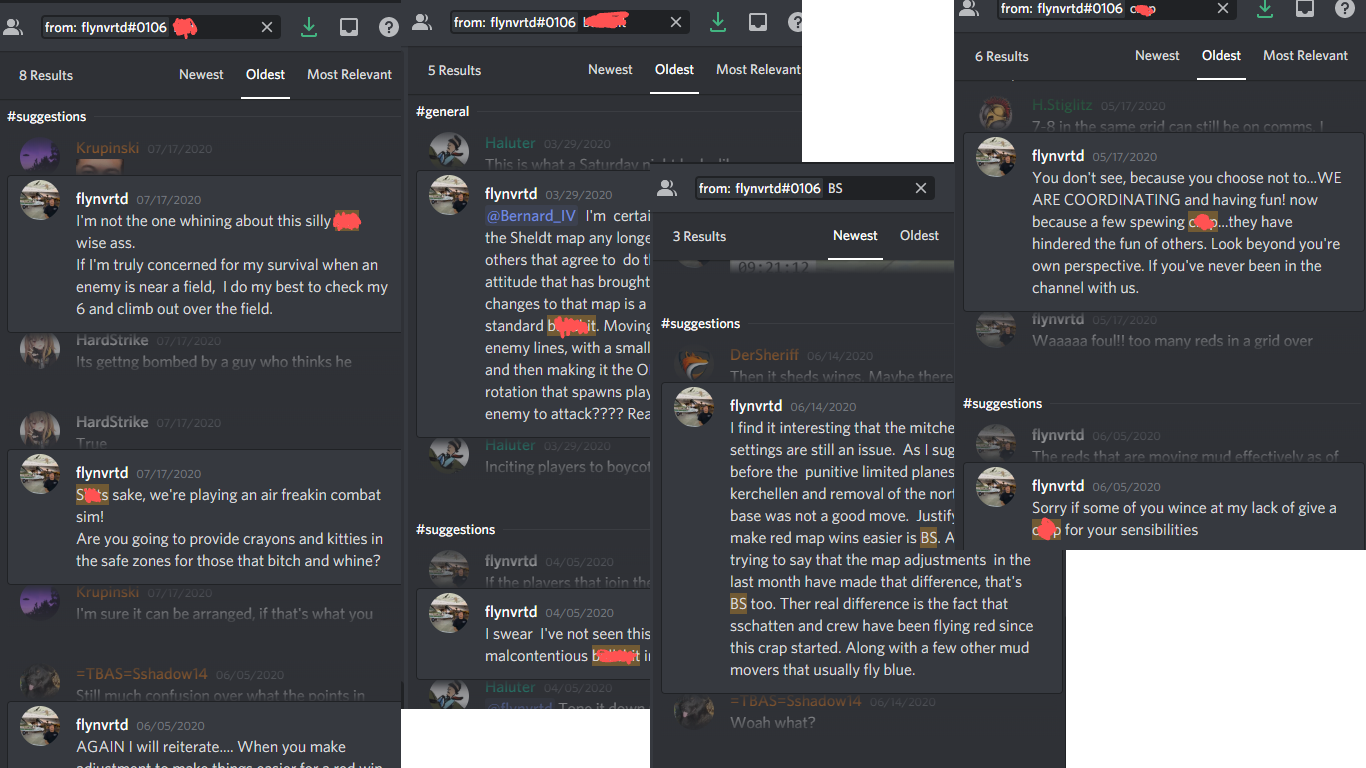
Task: Select Most Relevant tab in 8 Results panel
Action: pyautogui.click(x=350, y=75)
